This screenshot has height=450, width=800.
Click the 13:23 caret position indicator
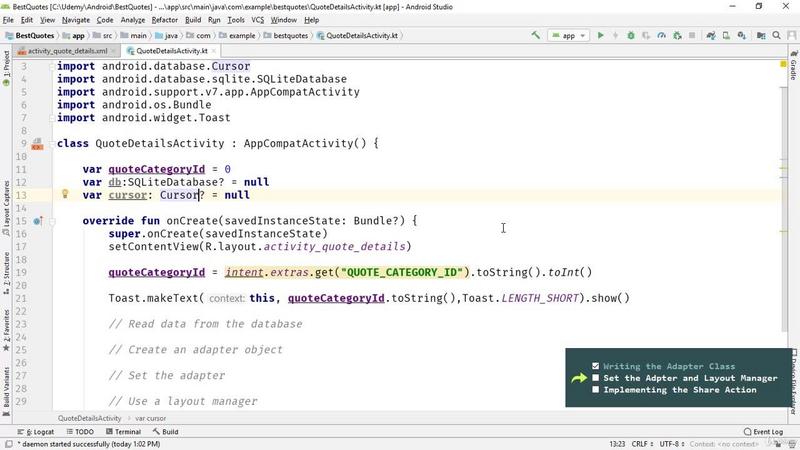[x=617, y=444]
